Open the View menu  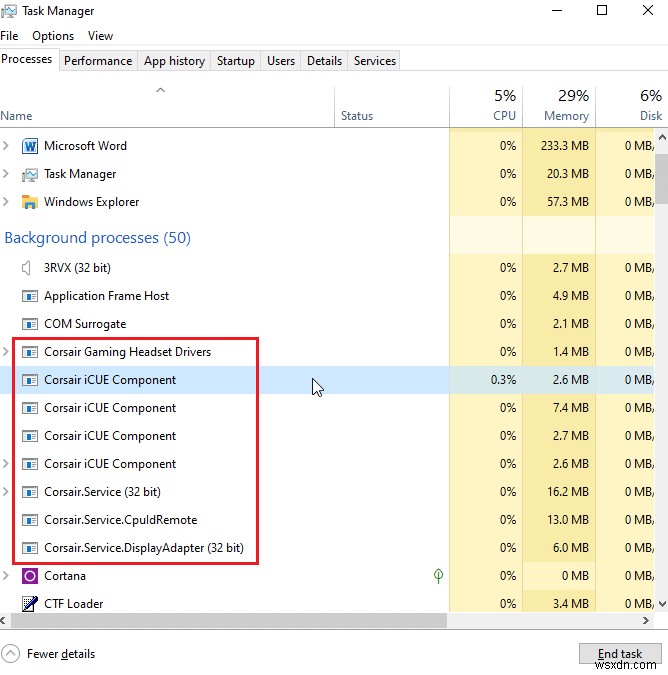tap(100, 36)
